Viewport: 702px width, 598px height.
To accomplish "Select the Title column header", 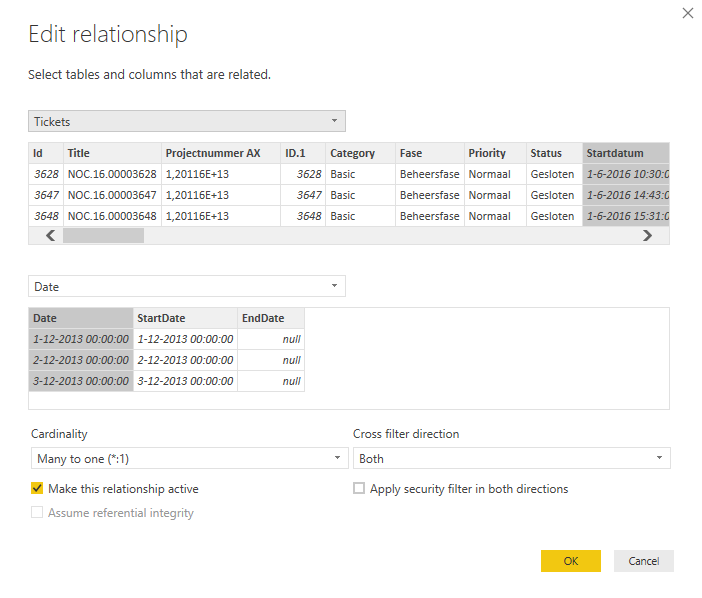I will click(112, 153).
